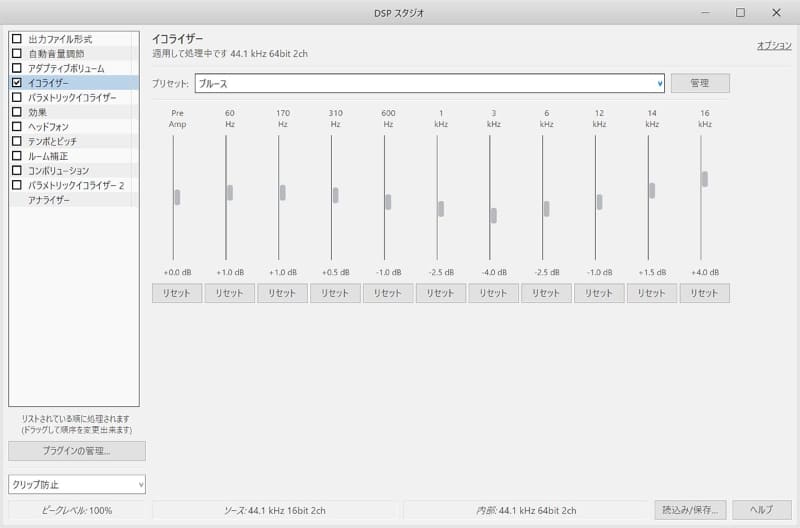This screenshot has width=800, height=528.
Task: Enable the ルーム補正 checkbox
Action: tap(17, 156)
